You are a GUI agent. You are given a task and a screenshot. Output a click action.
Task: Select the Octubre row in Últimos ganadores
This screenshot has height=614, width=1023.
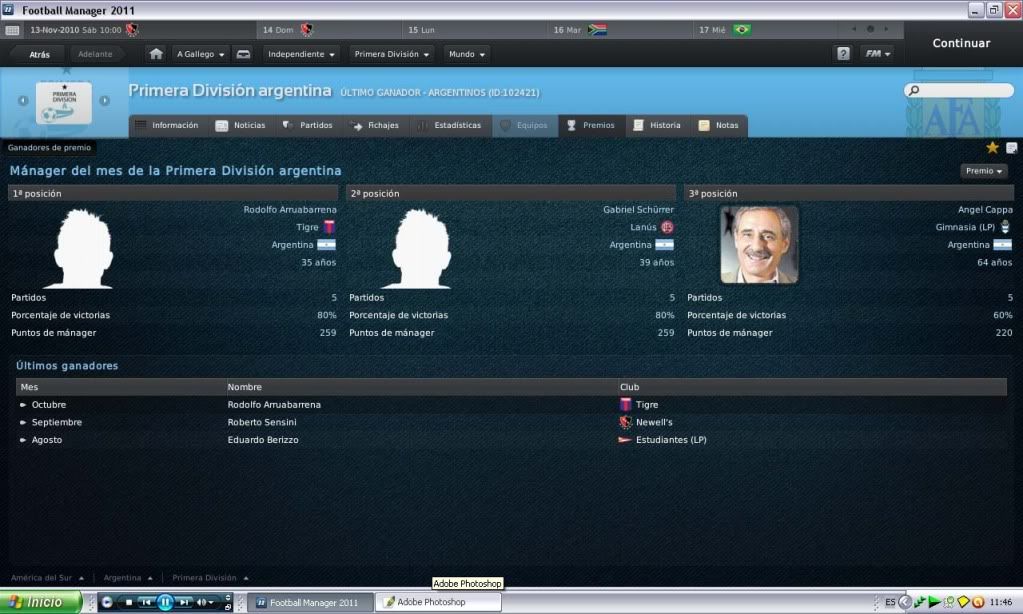tap(511, 405)
